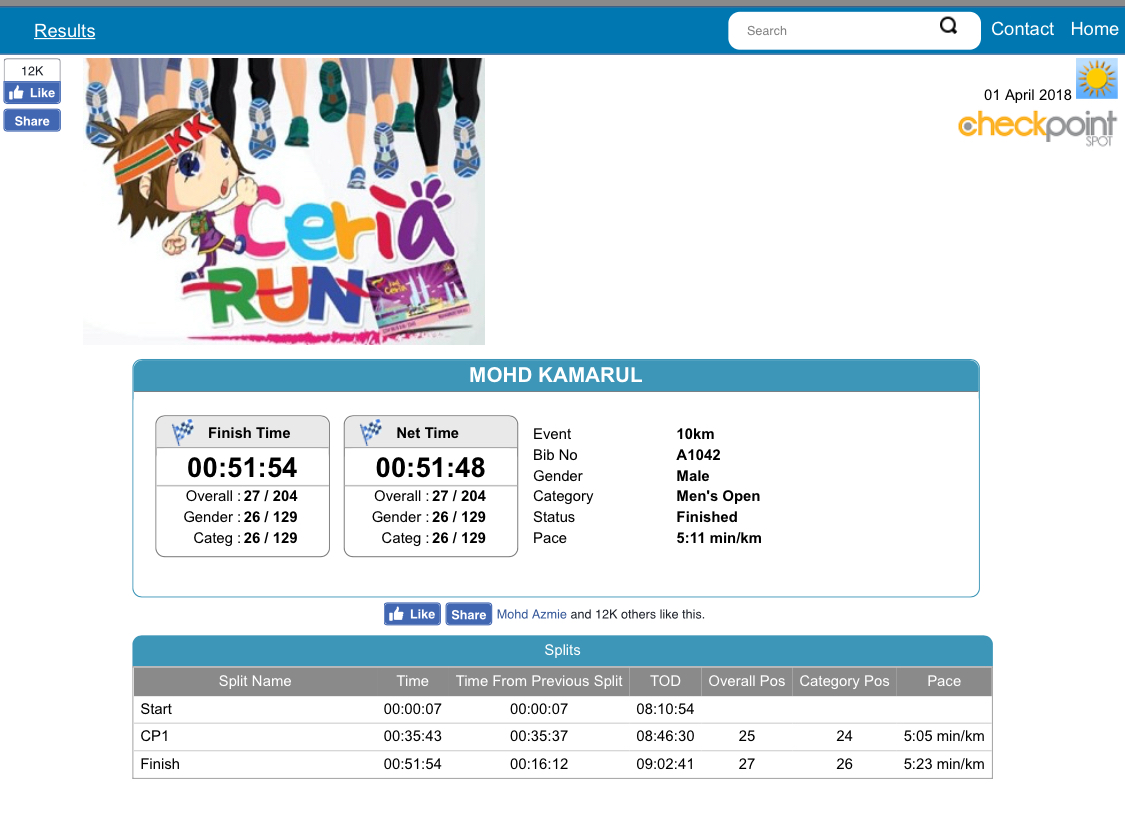Image resolution: width=1125 pixels, height=826 pixels.
Task: Click the sun weather icon
Action: [1096, 78]
